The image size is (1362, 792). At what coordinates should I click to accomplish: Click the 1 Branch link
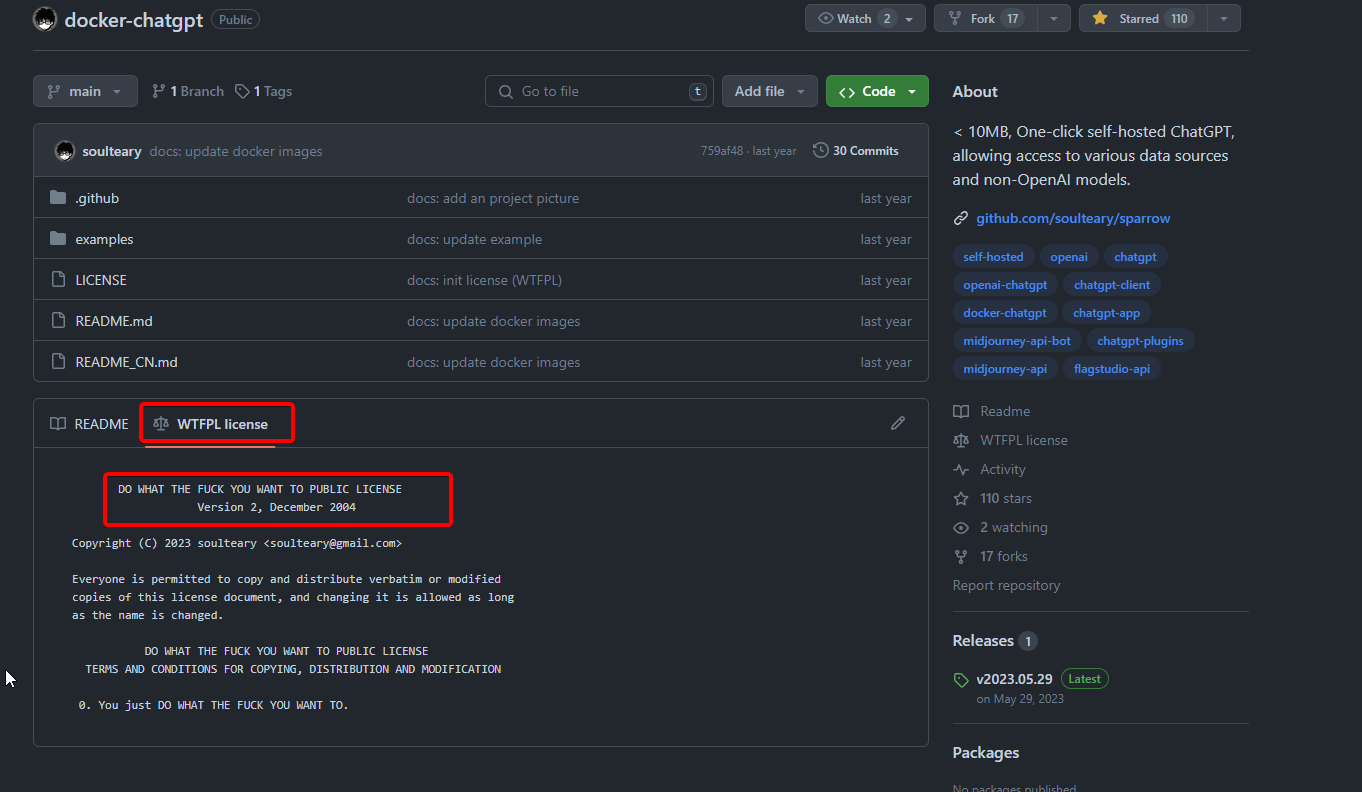[188, 91]
